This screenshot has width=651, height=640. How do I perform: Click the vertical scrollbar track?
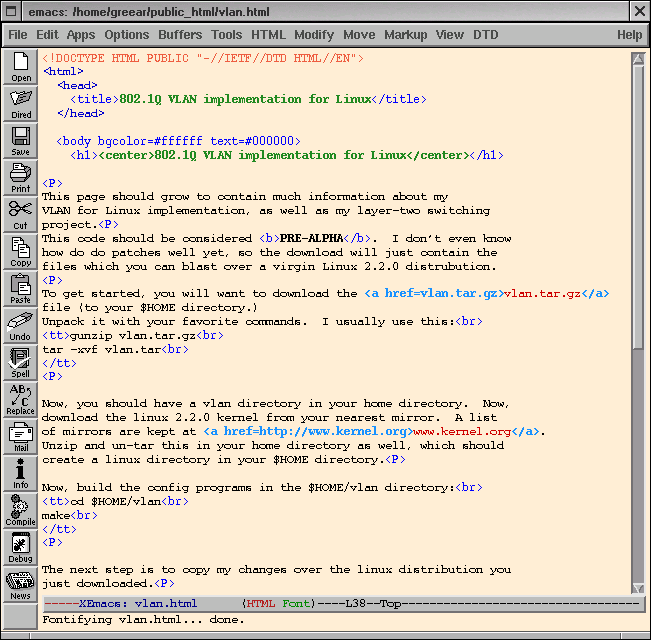(x=638, y=470)
